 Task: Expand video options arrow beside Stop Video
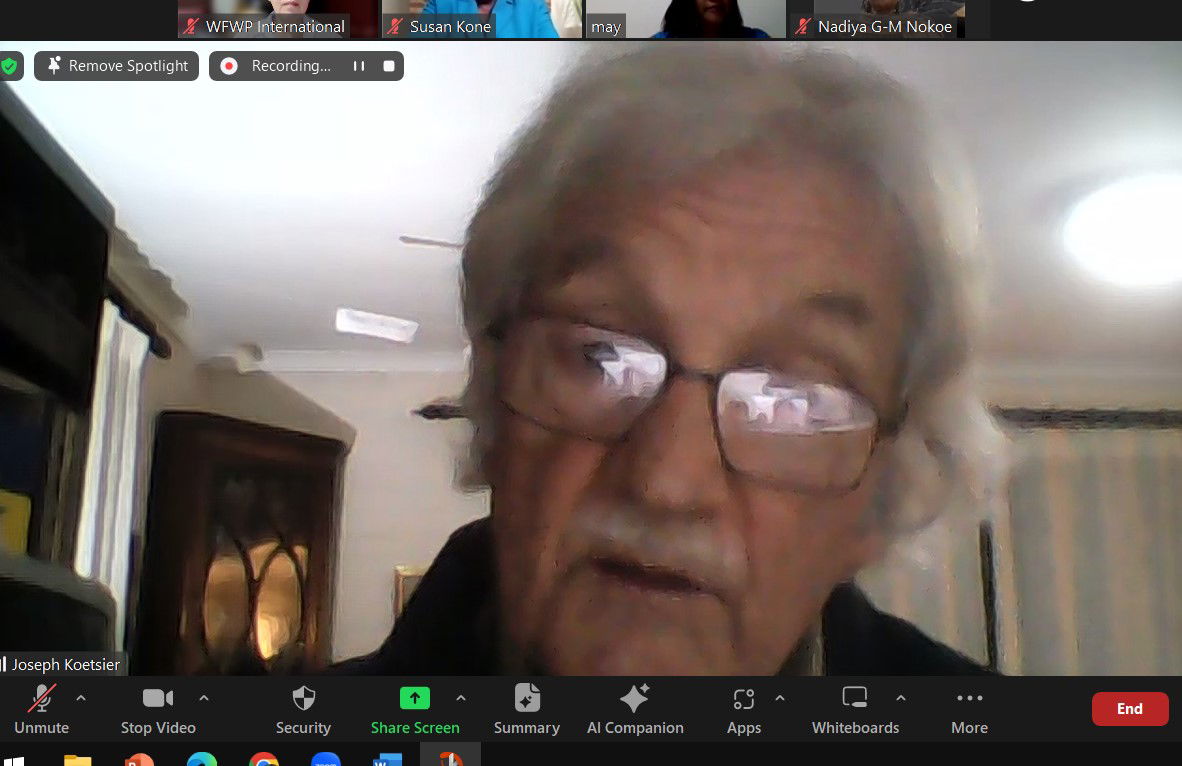(204, 699)
